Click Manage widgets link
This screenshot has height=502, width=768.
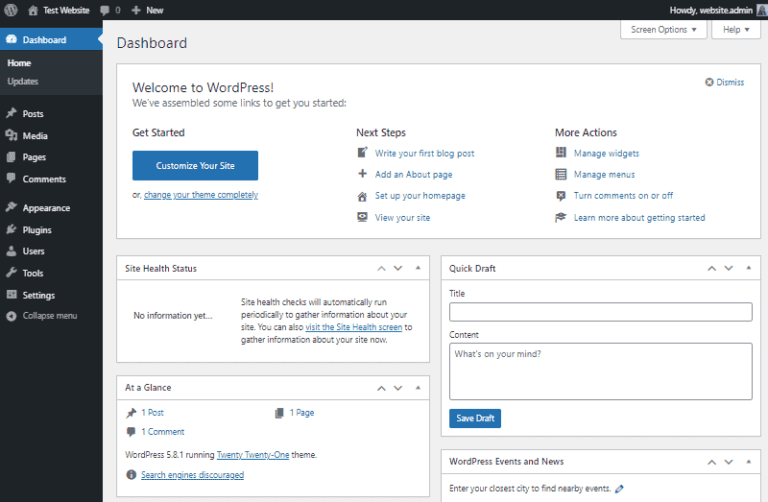[606, 153]
